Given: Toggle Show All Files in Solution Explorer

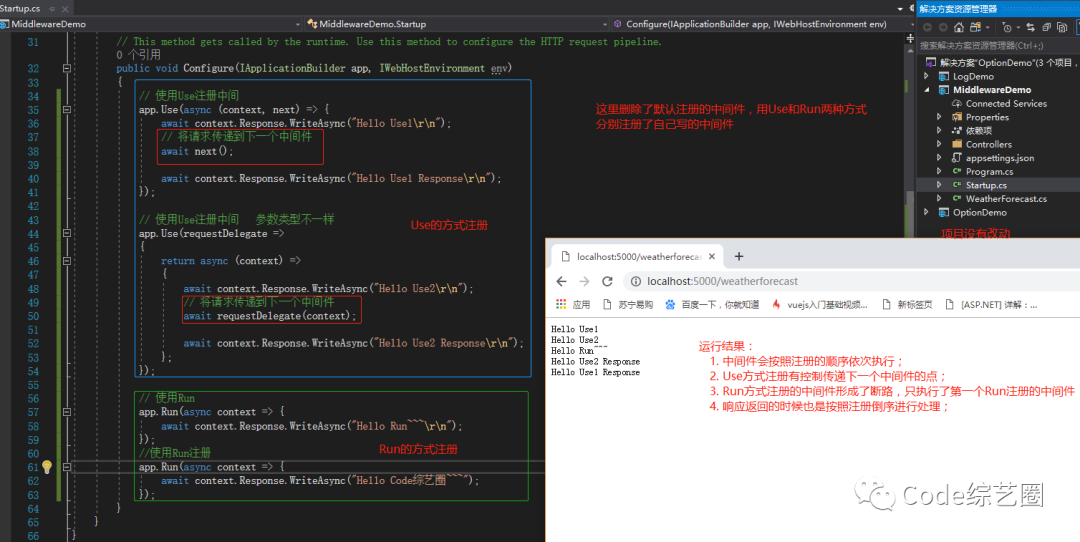Looking at the screenshot, I should click(x=1062, y=28).
